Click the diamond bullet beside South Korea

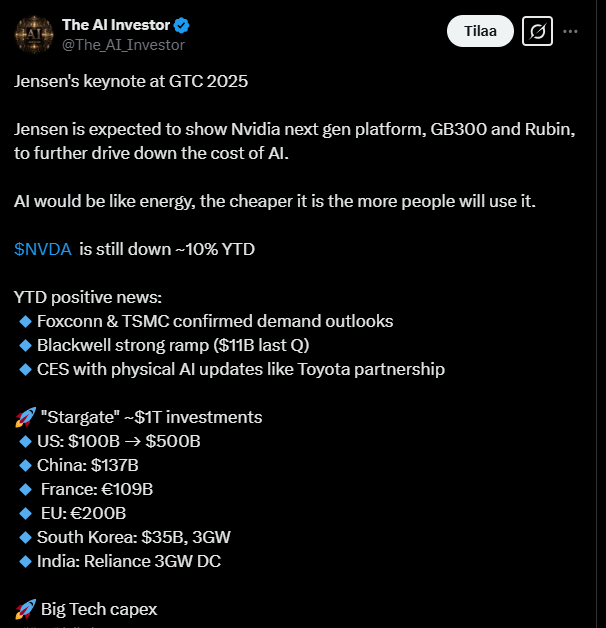coord(25,537)
